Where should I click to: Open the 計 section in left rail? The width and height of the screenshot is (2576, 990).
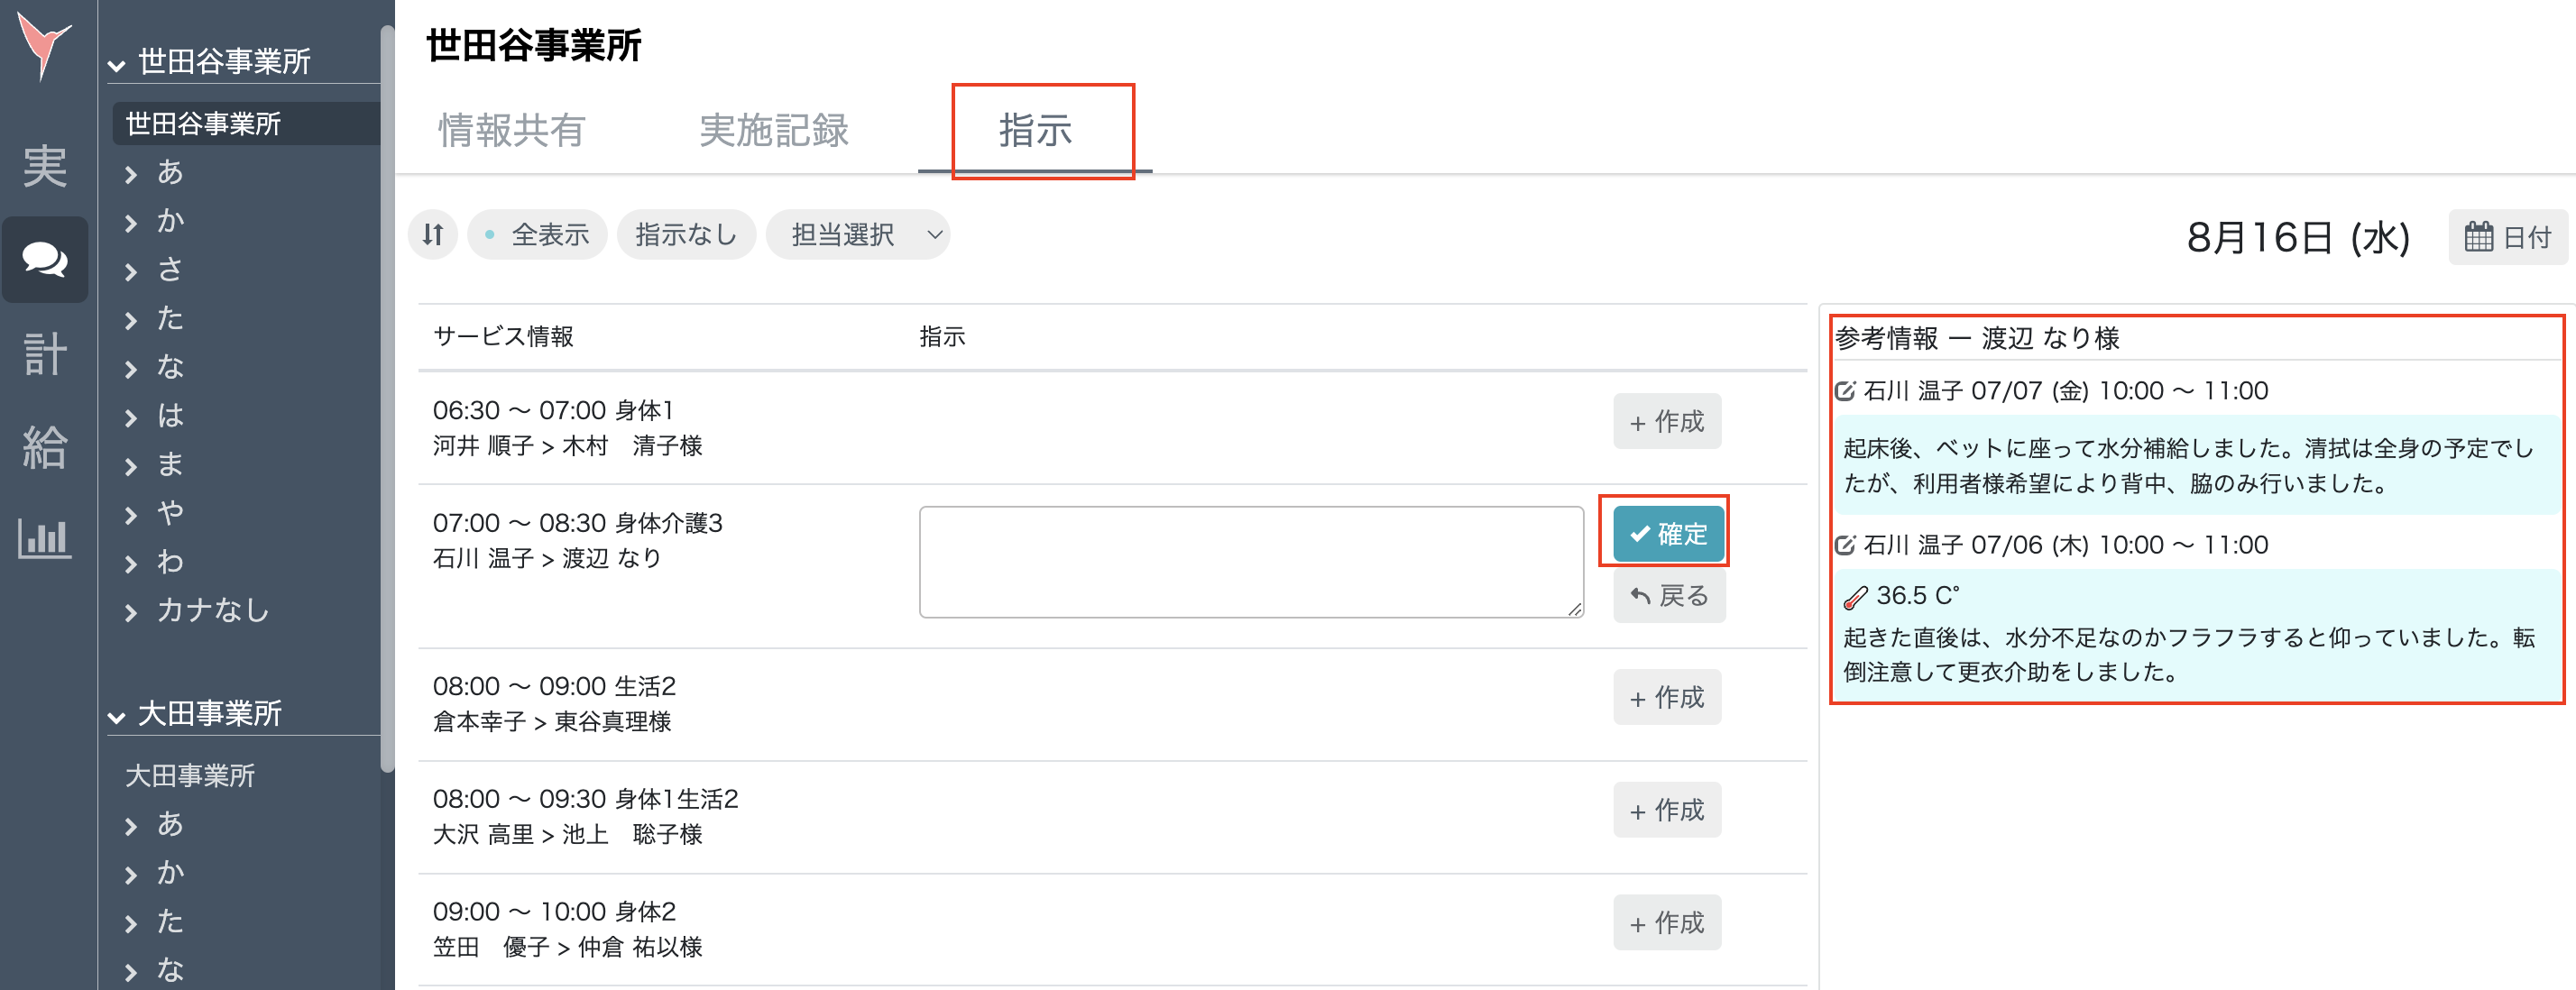click(x=44, y=354)
